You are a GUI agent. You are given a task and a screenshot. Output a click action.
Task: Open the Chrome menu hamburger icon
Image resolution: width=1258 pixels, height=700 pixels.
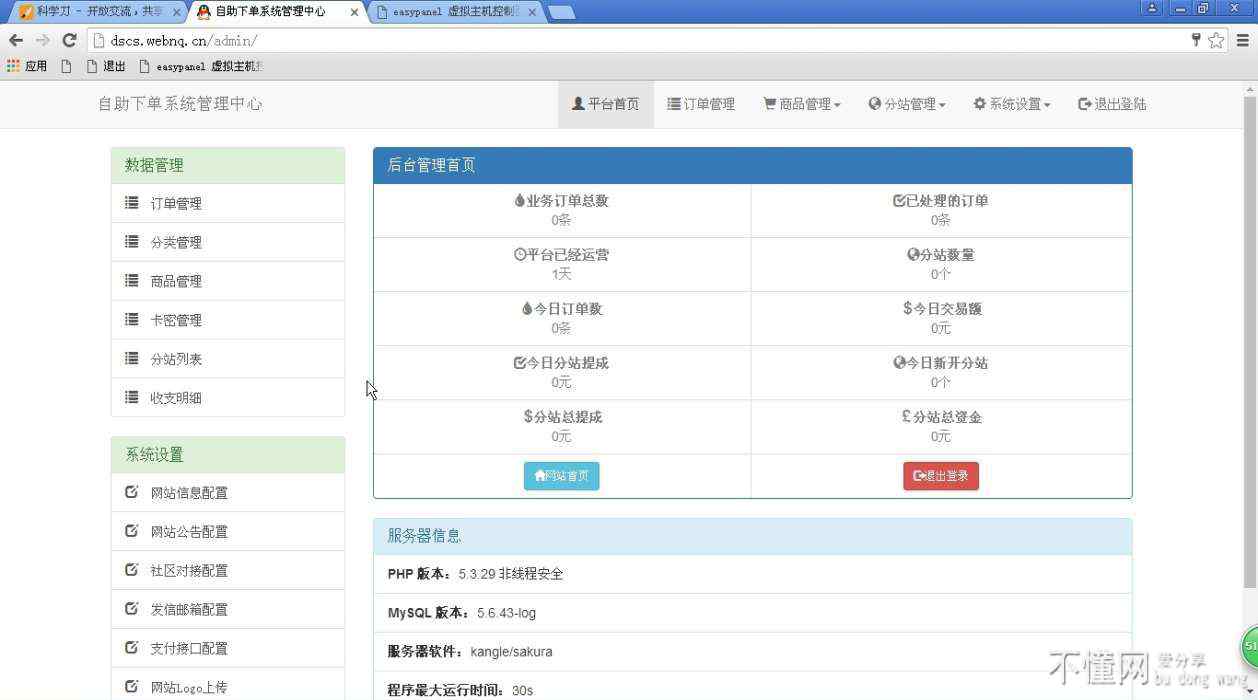1243,40
